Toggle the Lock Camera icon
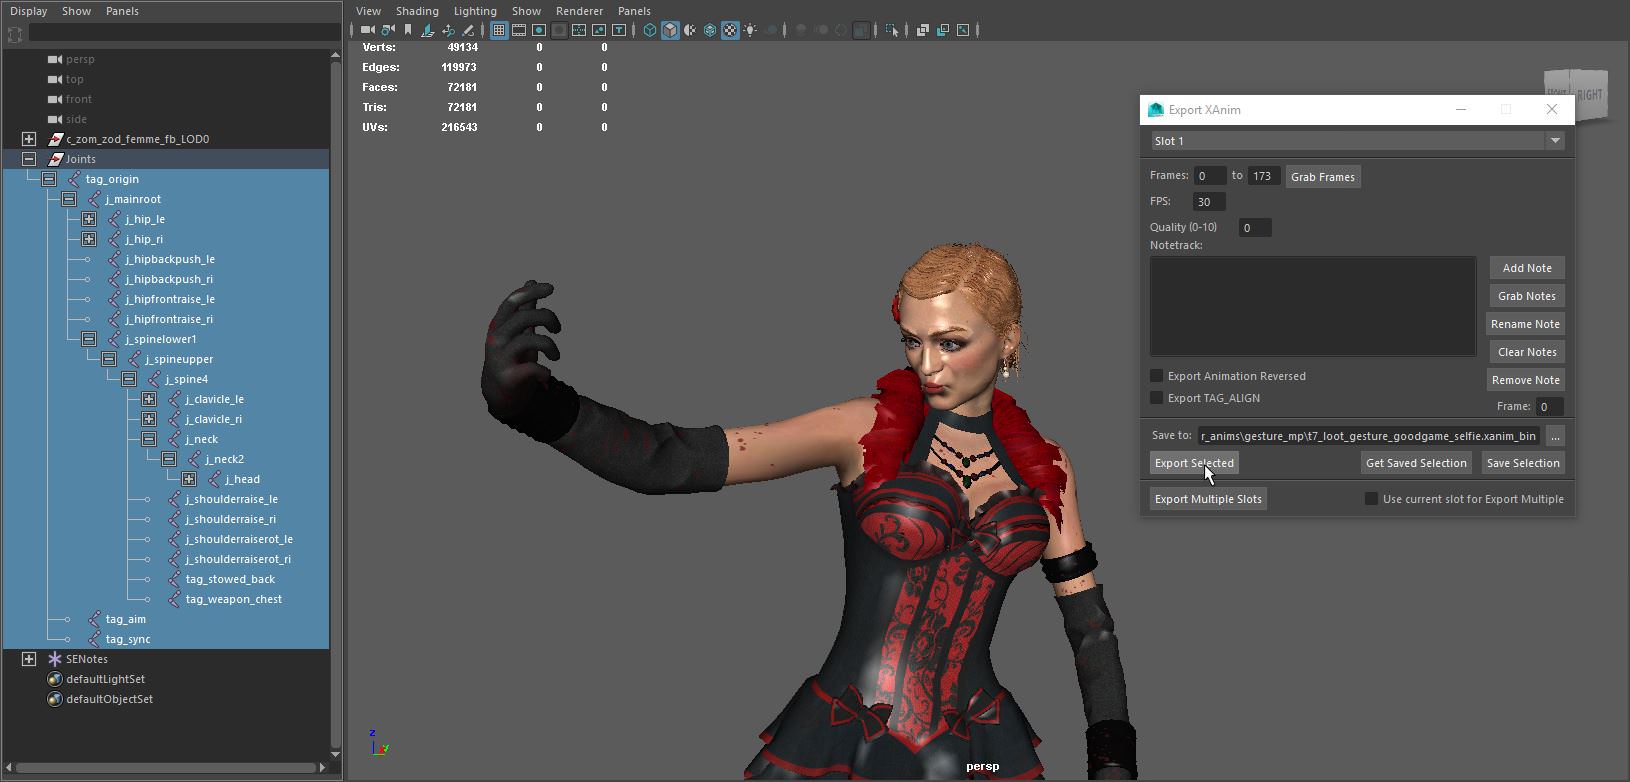Screen dimensions: 1630x782 (x=387, y=30)
